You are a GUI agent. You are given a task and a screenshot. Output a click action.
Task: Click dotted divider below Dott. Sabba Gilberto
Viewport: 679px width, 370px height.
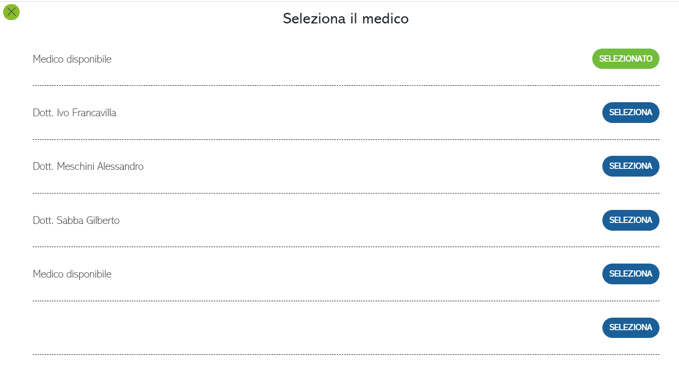click(x=346, y=247)
